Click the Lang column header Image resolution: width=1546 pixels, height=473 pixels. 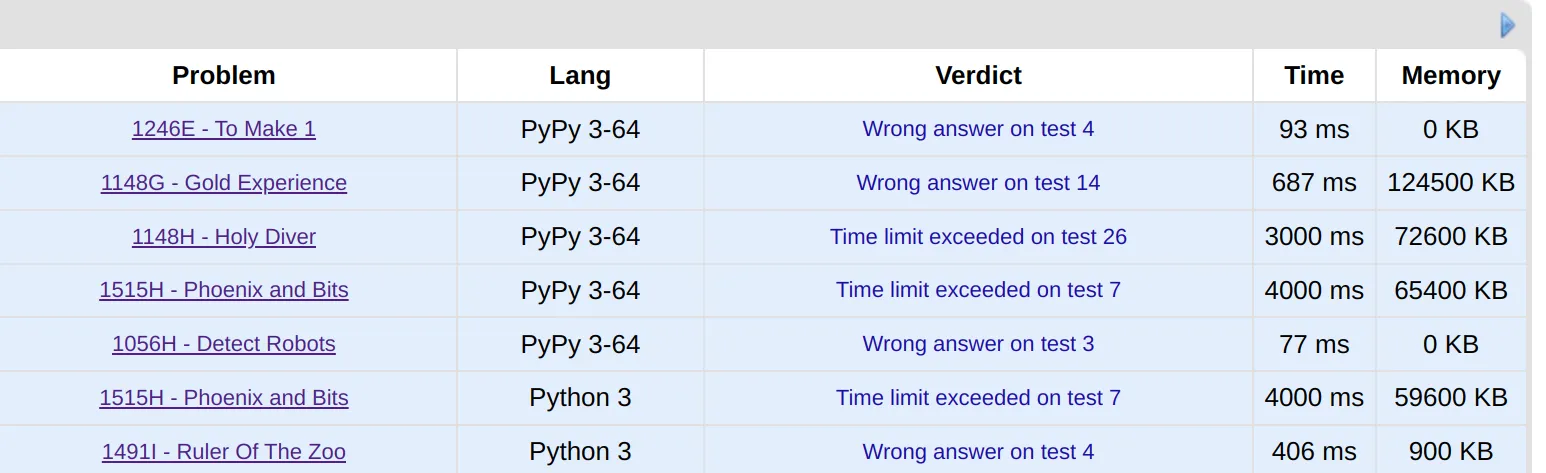580,76
